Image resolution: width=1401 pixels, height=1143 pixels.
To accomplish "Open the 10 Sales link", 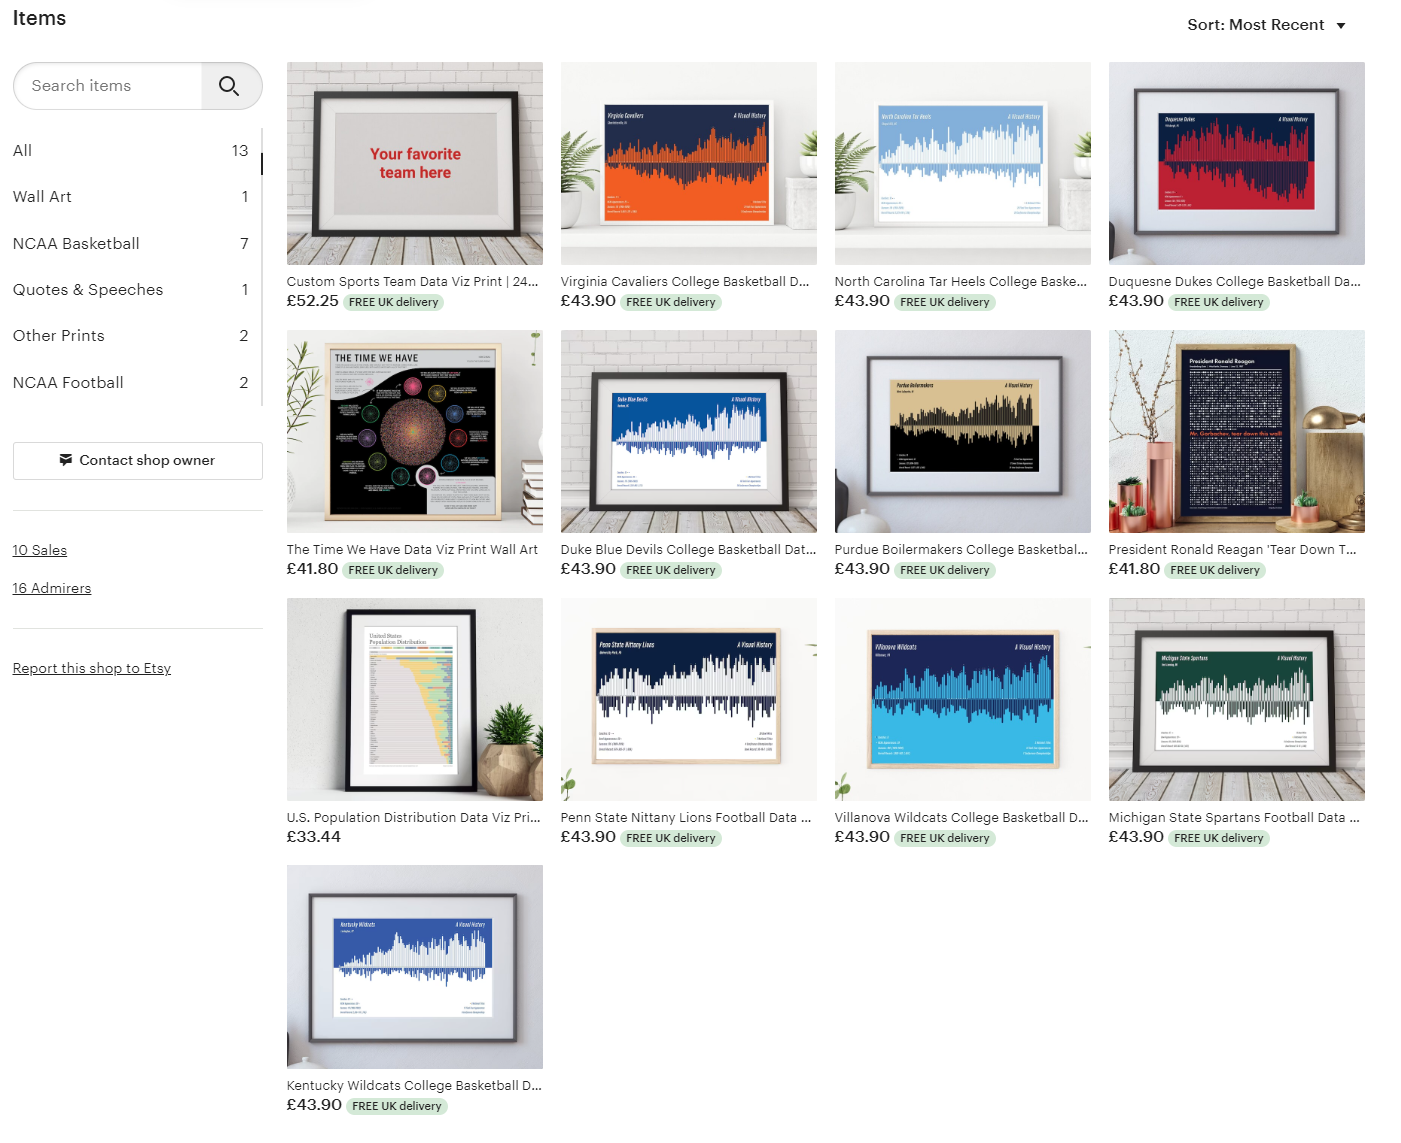I will click(x=40, y=550).
